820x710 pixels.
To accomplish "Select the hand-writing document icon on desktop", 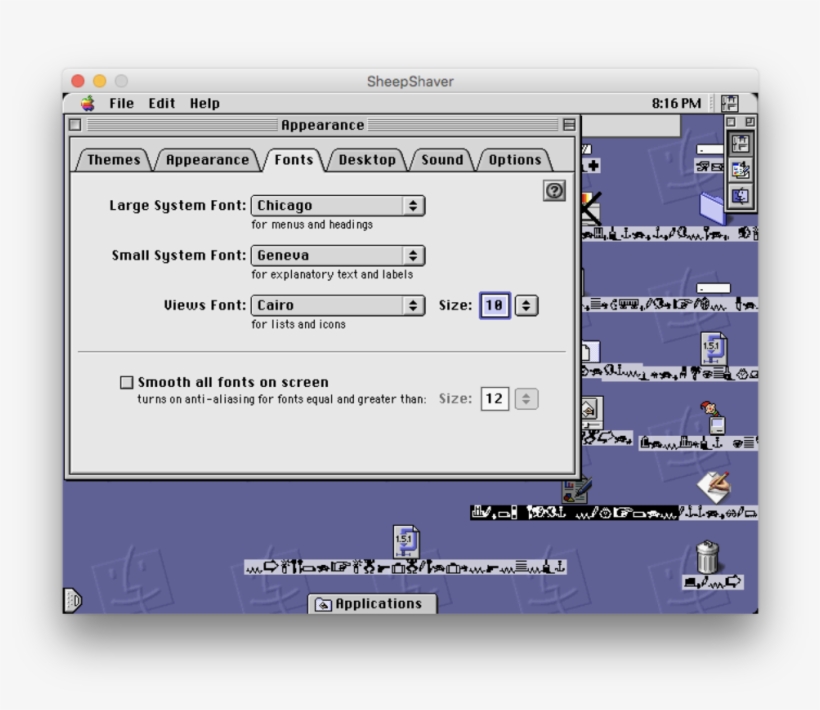I will coord(714,487).
